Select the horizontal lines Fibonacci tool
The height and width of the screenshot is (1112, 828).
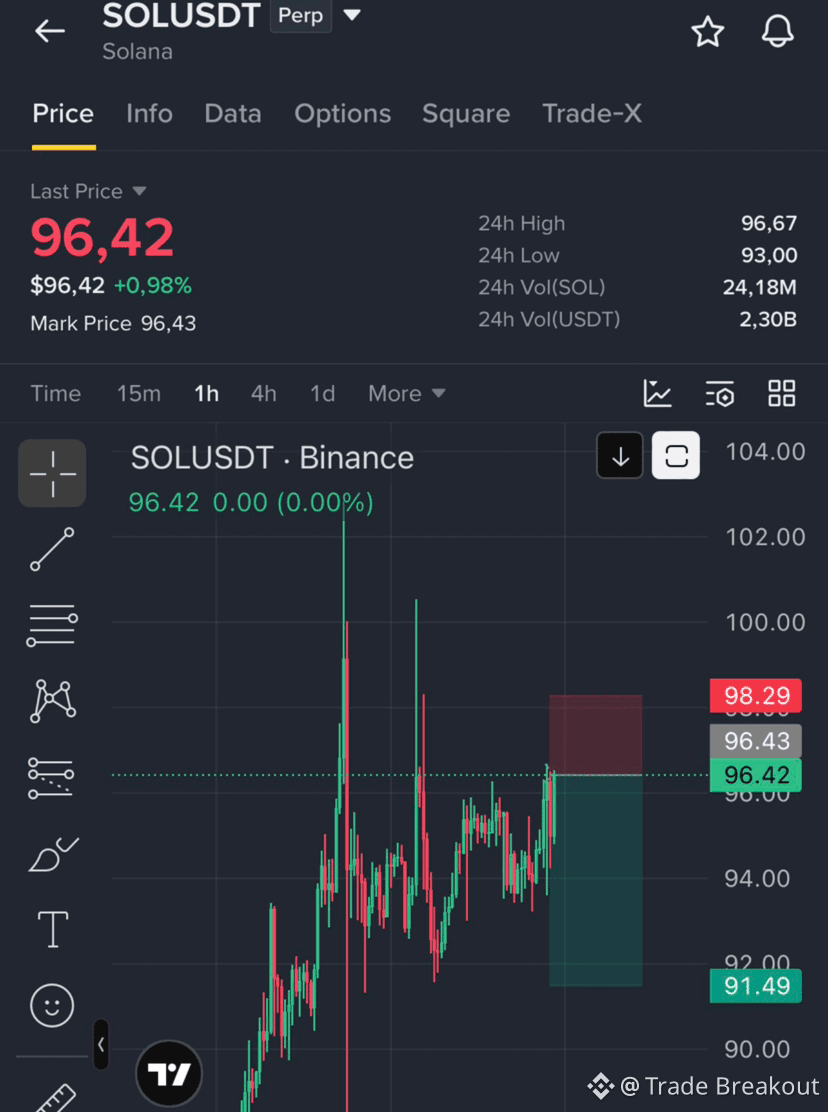pyautogui.click(x=52, y=626)
